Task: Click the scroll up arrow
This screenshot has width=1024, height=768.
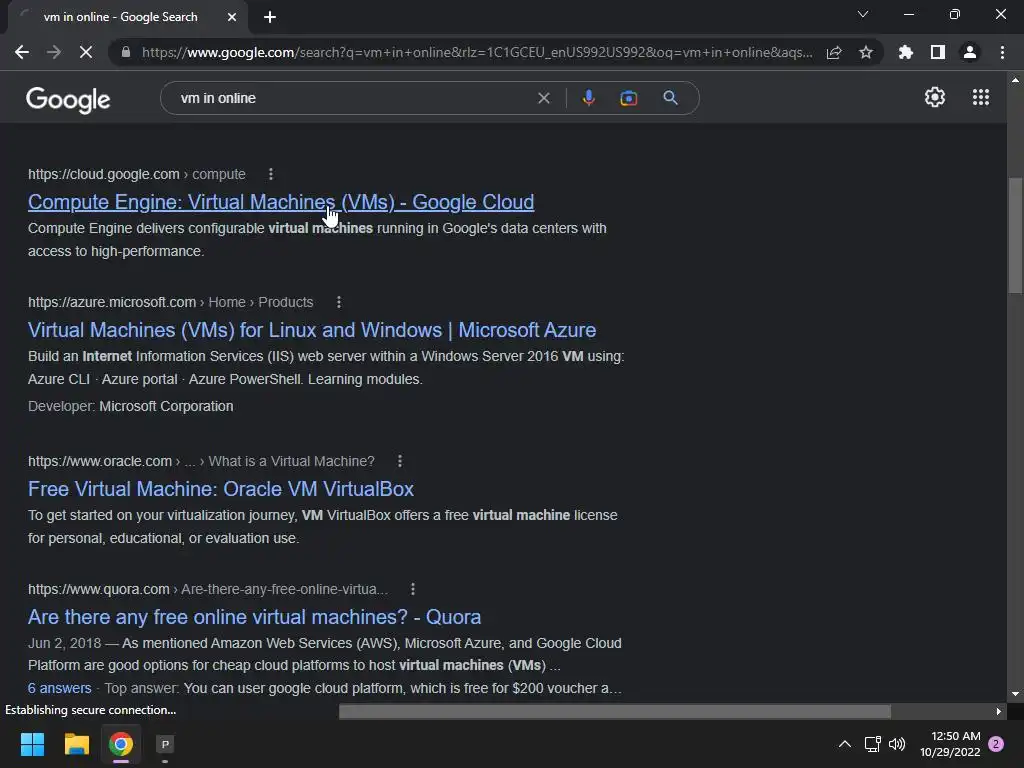Action: click(x=1015, y=80)
